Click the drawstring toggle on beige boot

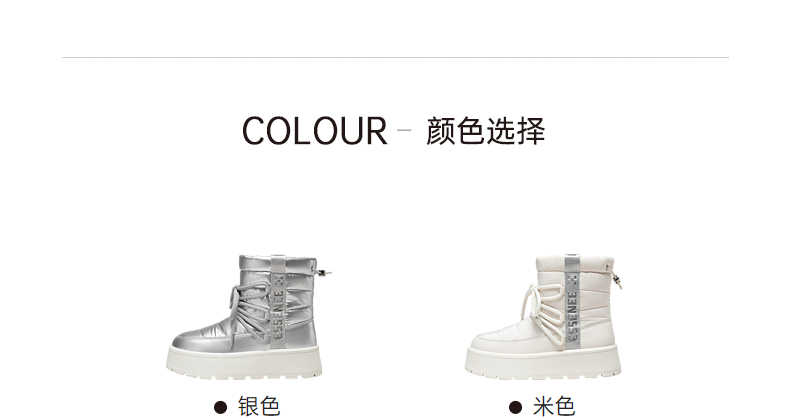[616, 276]
